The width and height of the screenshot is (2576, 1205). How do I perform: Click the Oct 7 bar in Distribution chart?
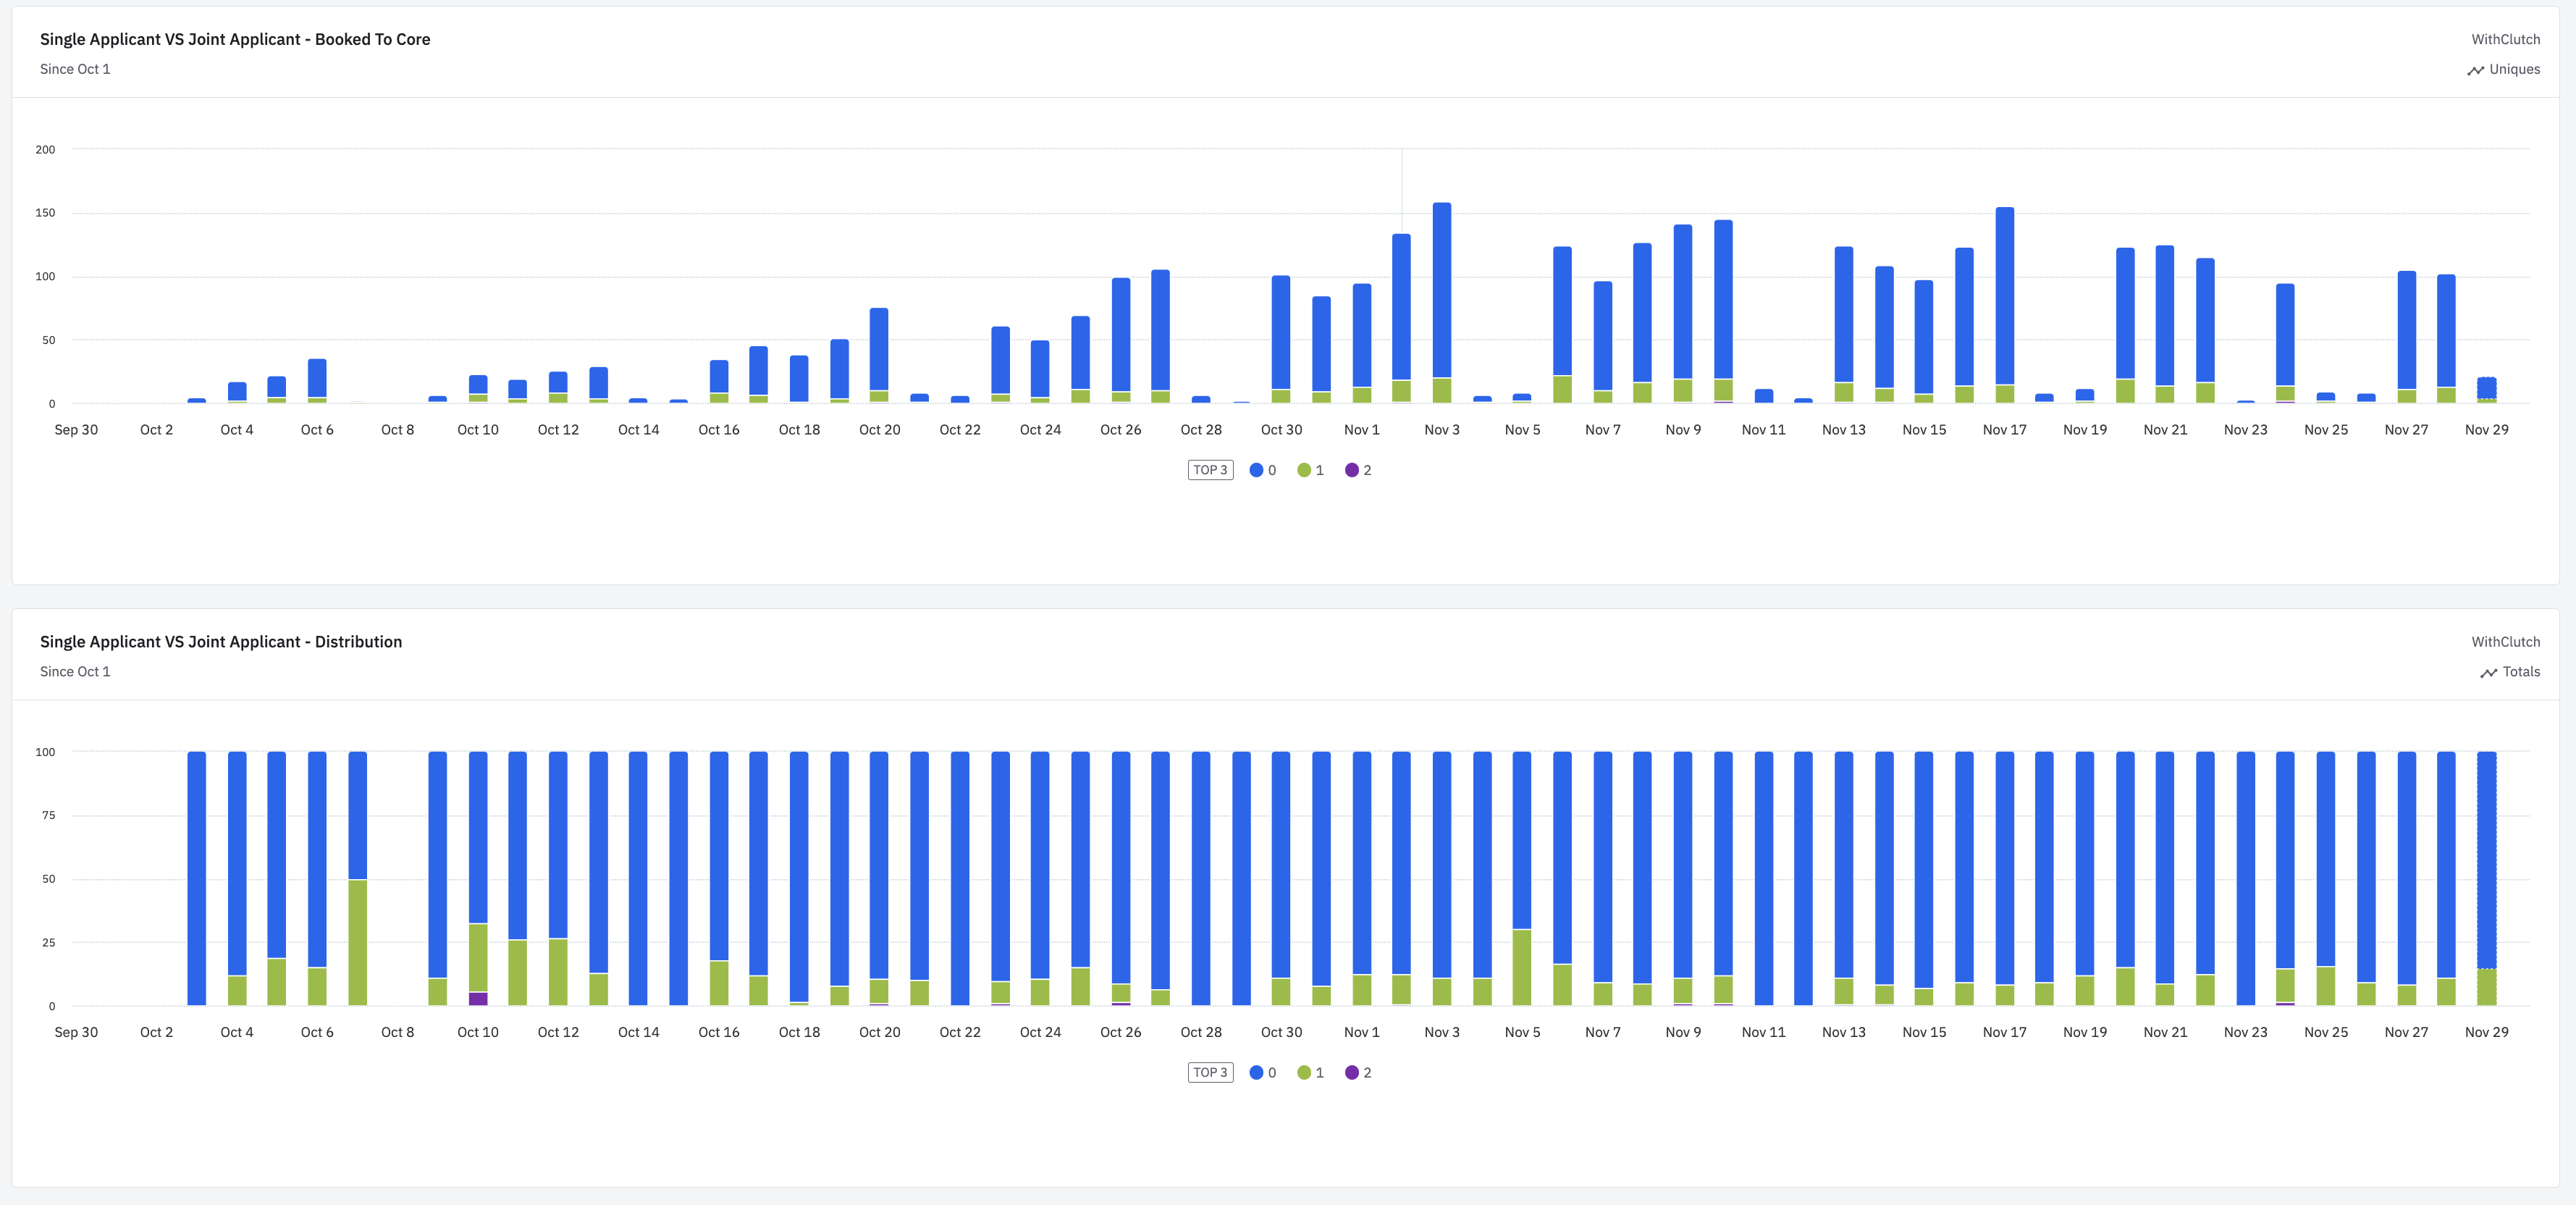click(357, 850)
